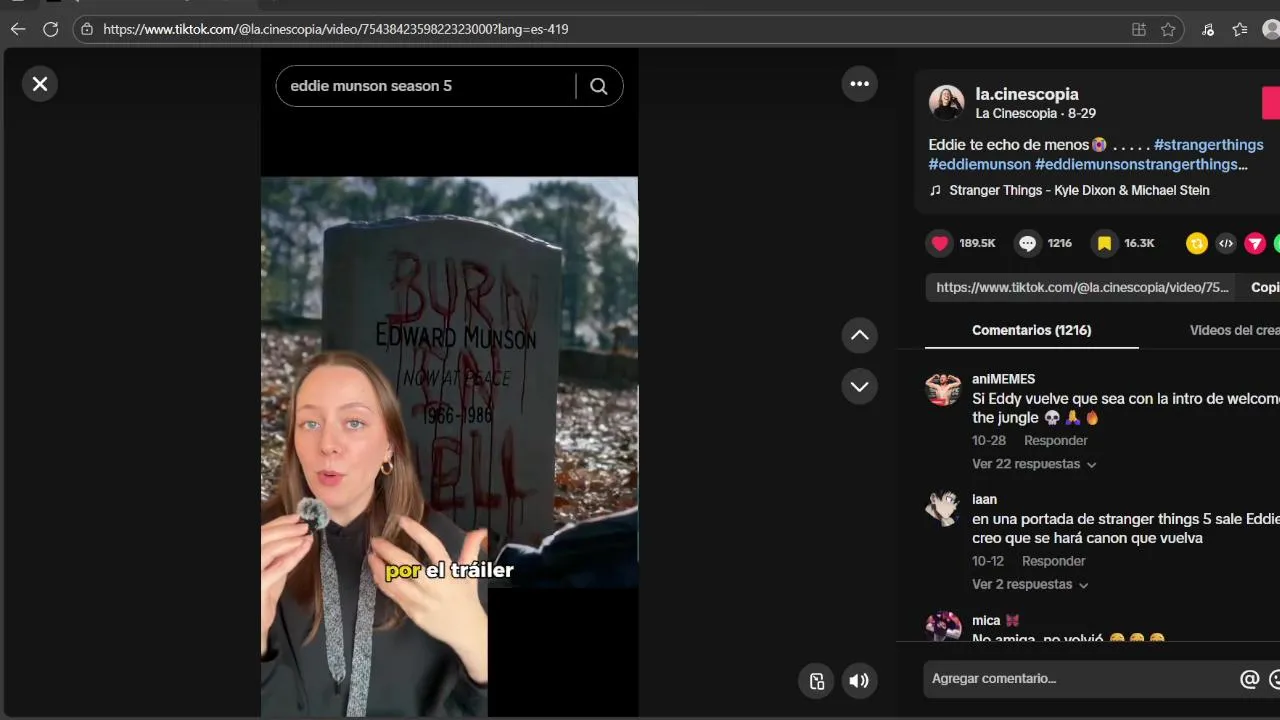Open laan commenter avatar
This screenshot has width=1280, height=720.
943,508
